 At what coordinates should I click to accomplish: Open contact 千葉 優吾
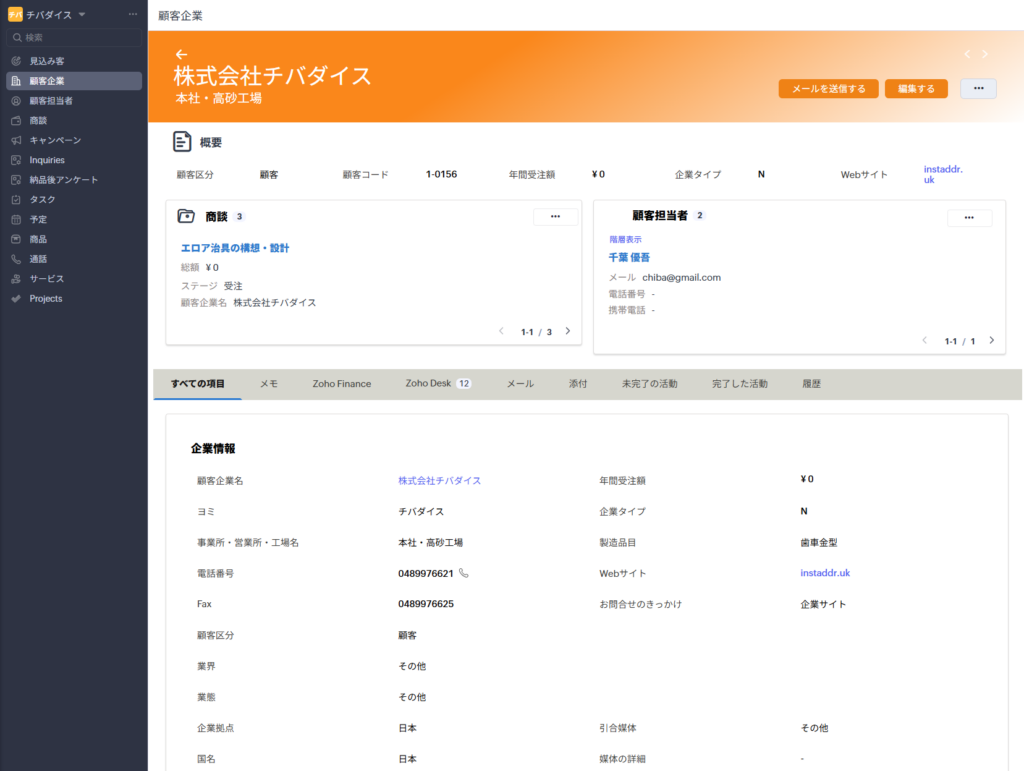[x=629, y=257]
